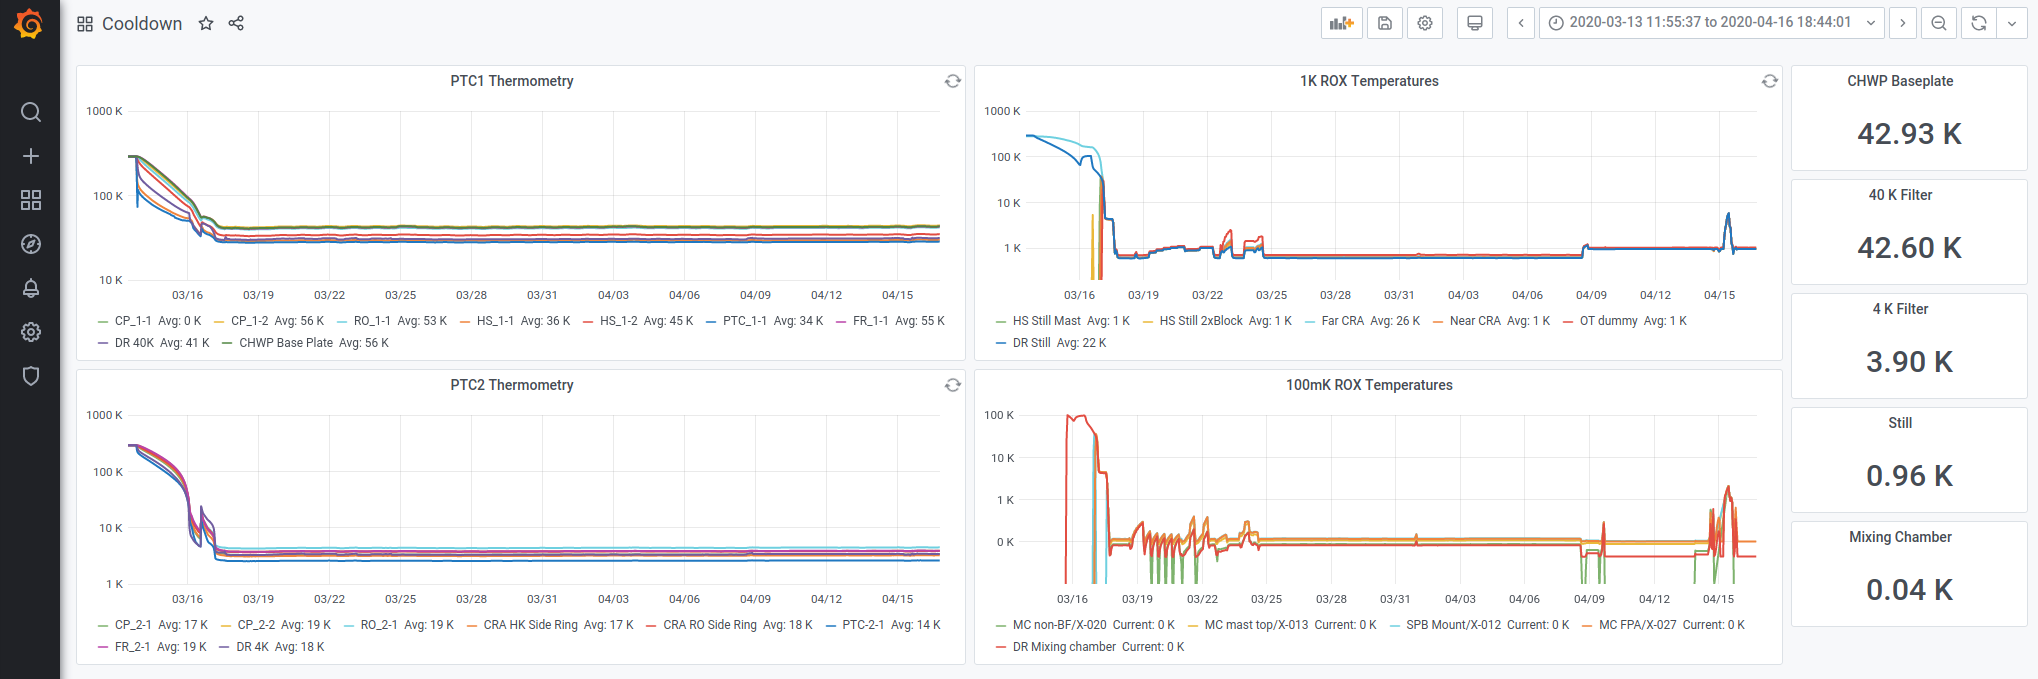Toggle cycle view mode monitor icon

1474,23
